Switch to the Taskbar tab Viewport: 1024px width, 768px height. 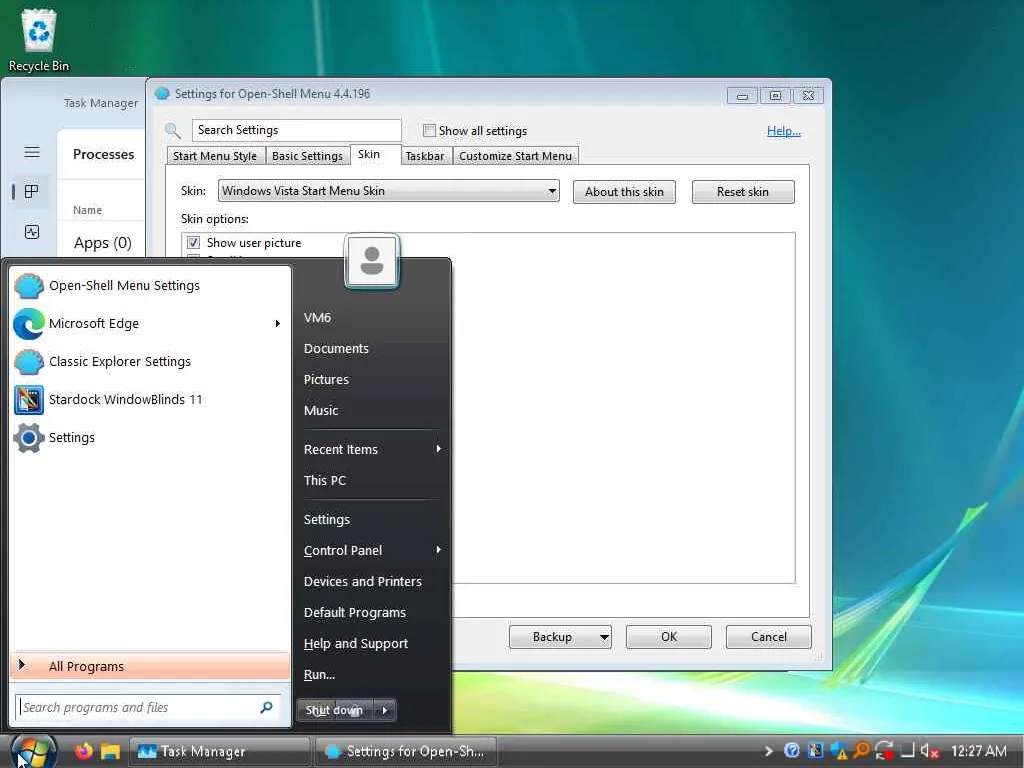click(x=425, y=156)
